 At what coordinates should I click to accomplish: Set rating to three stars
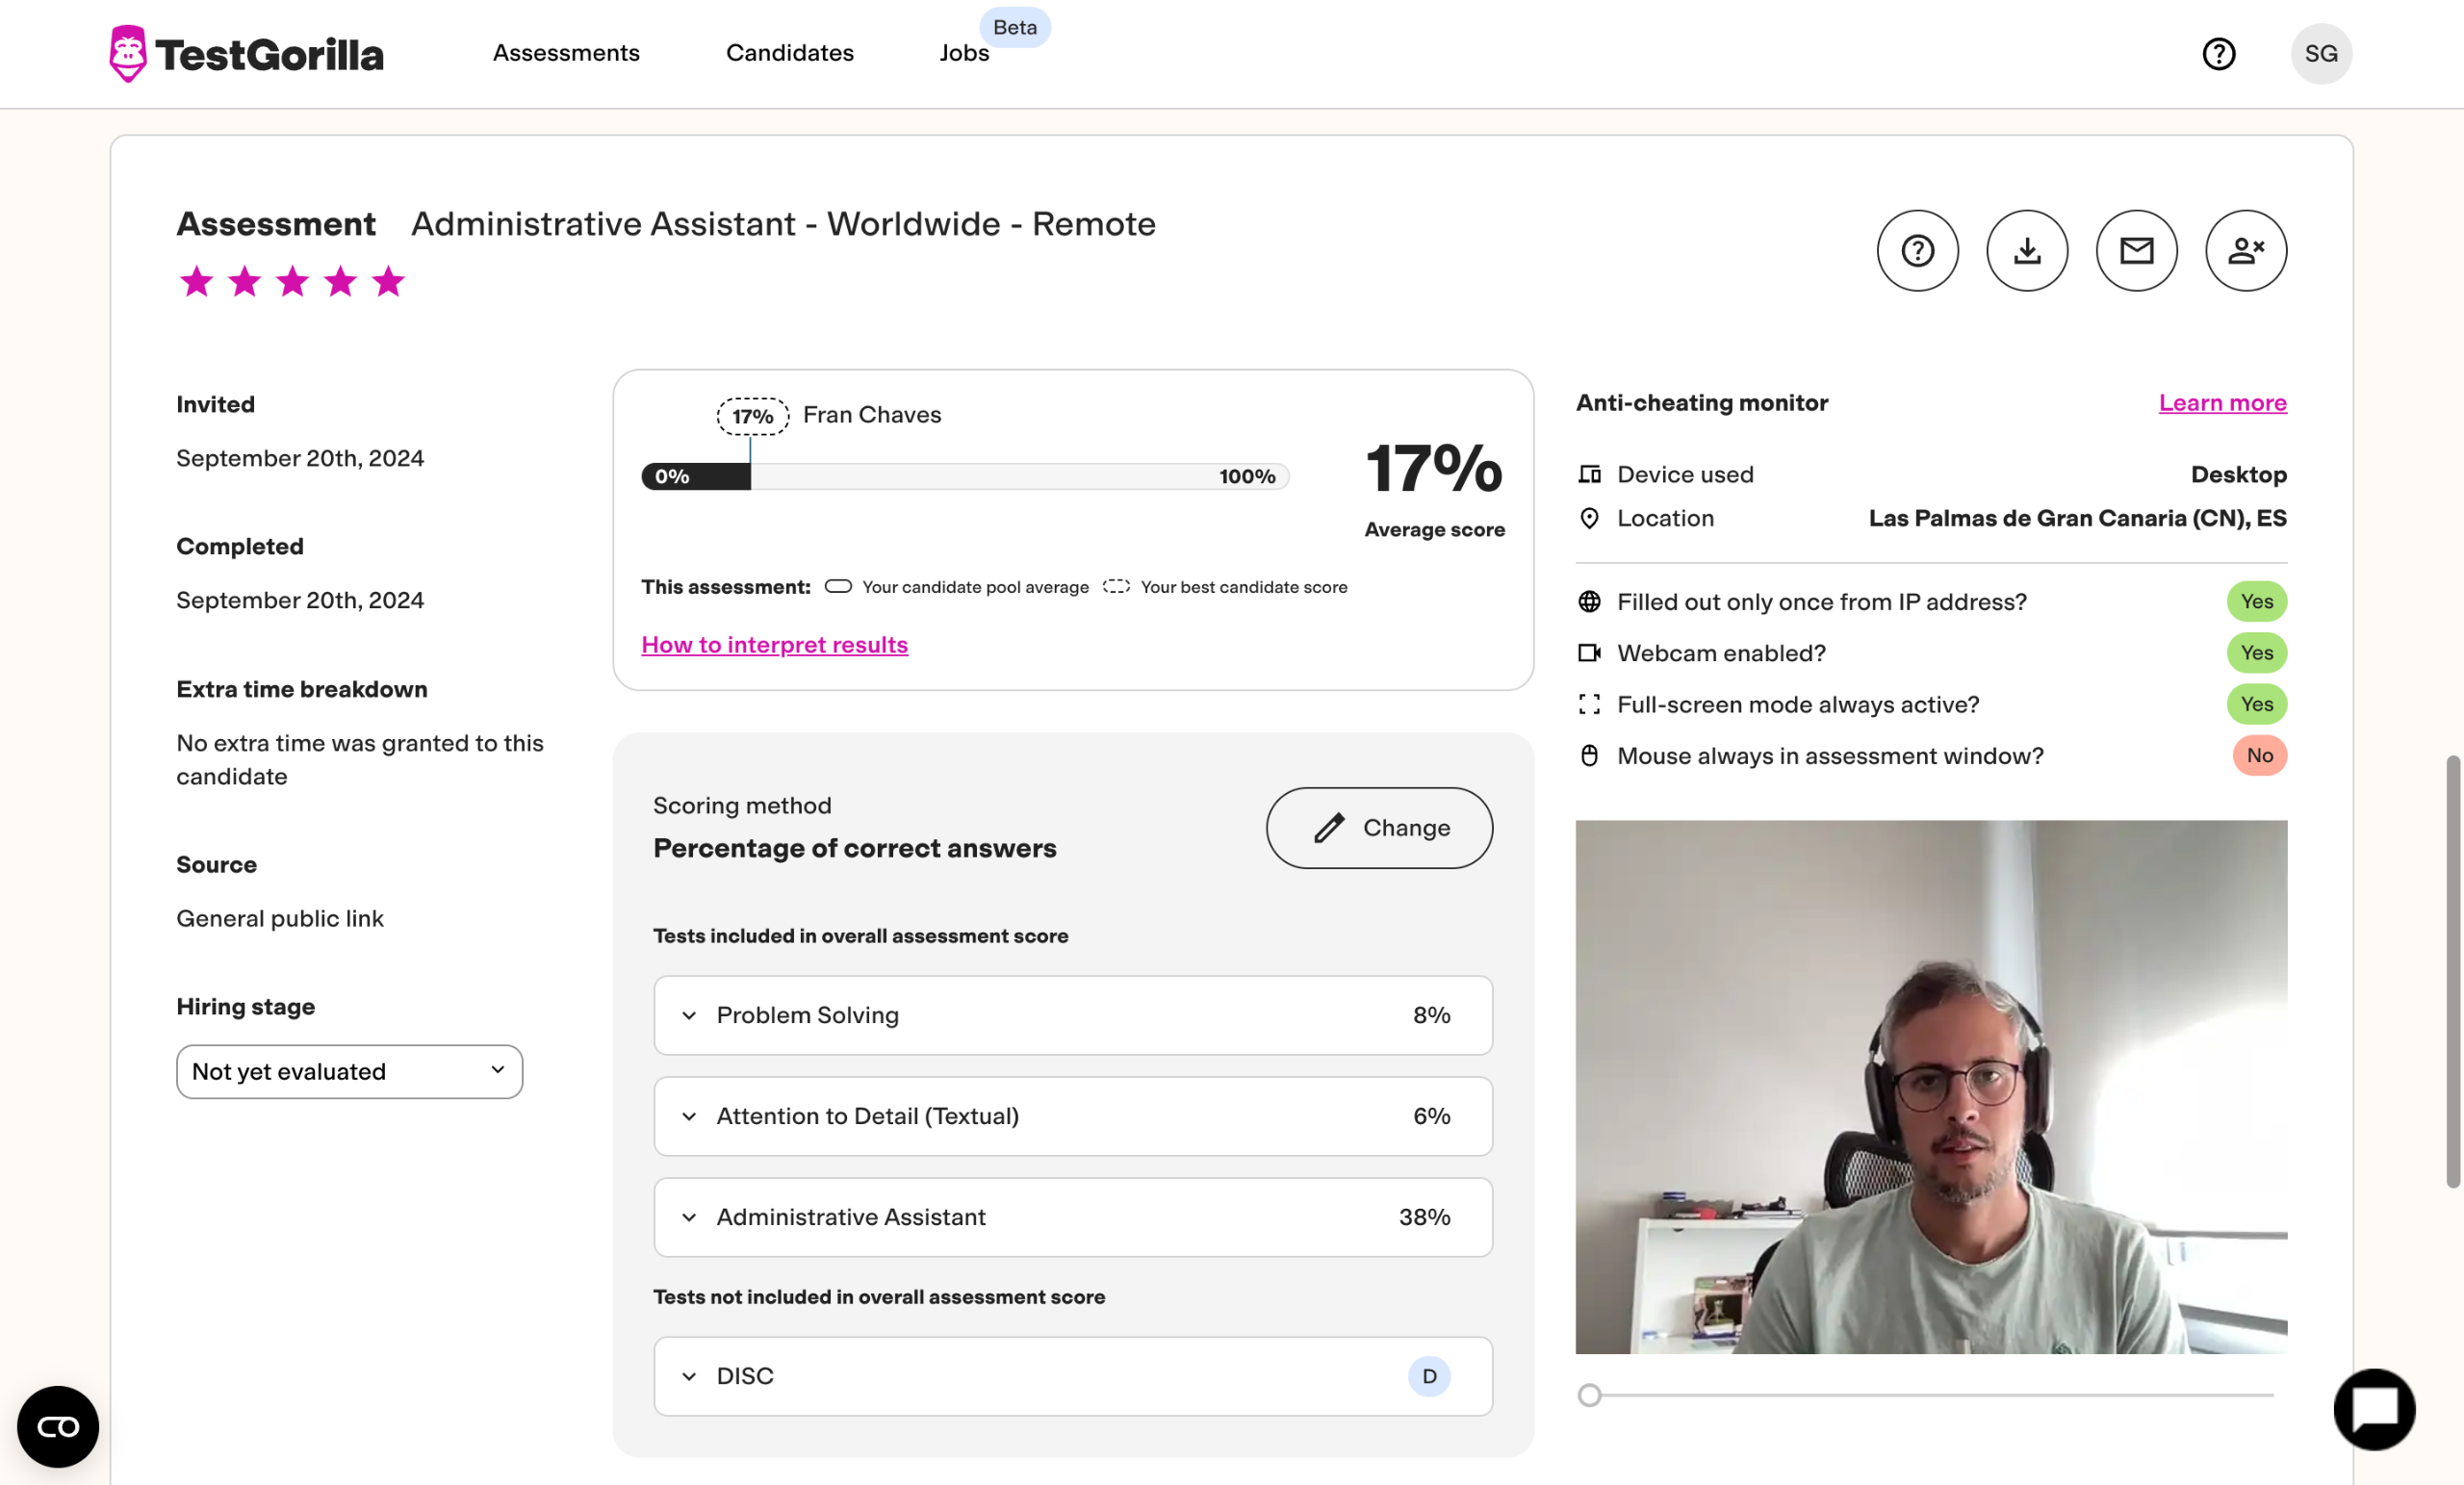click(292, 282)
